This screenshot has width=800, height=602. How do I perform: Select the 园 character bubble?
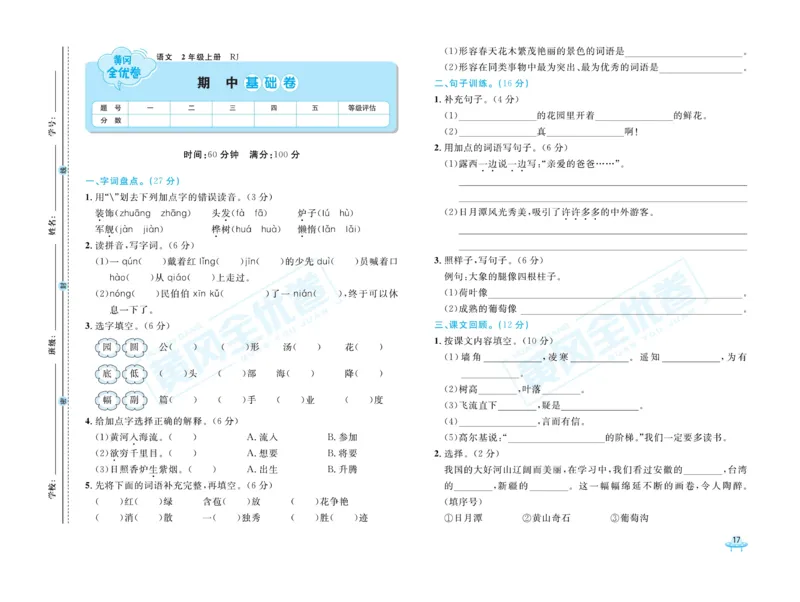point(108,347)
